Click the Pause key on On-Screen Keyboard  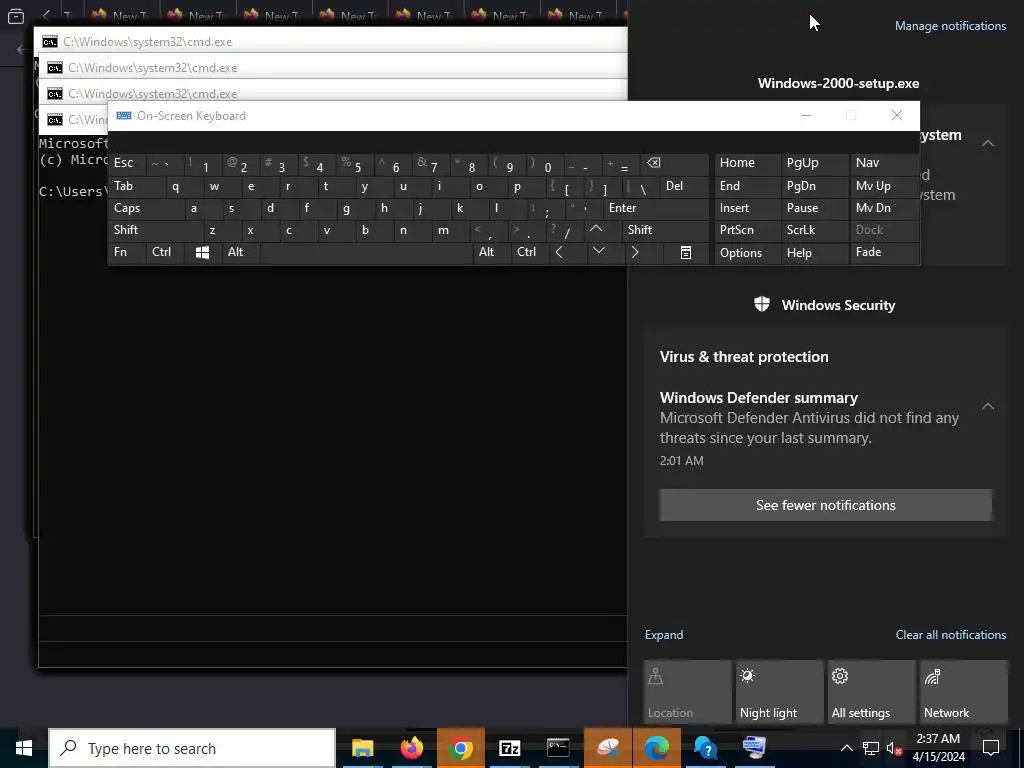814,208
